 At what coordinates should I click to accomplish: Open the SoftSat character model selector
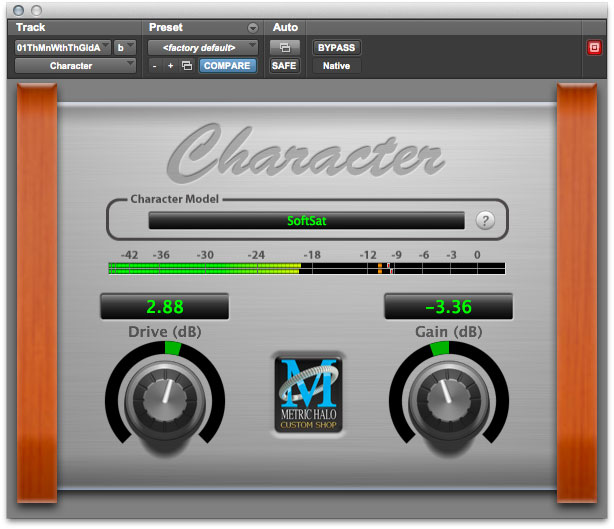coord(306,221)
